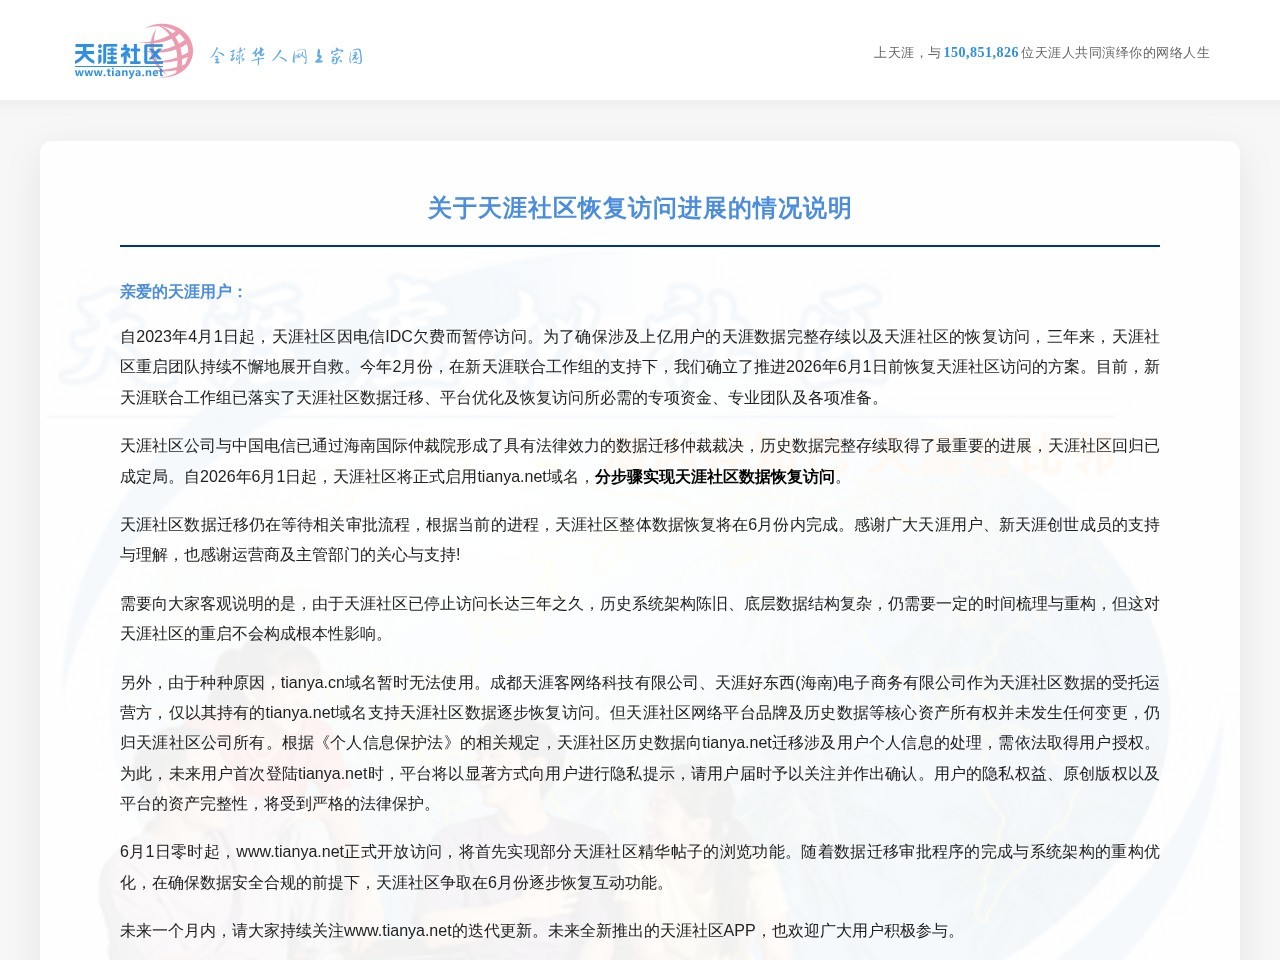Click the greeting 亲爱的天涯用户：
The height and width of the screenshot is (960, 1280).
[x=183, y=292]
